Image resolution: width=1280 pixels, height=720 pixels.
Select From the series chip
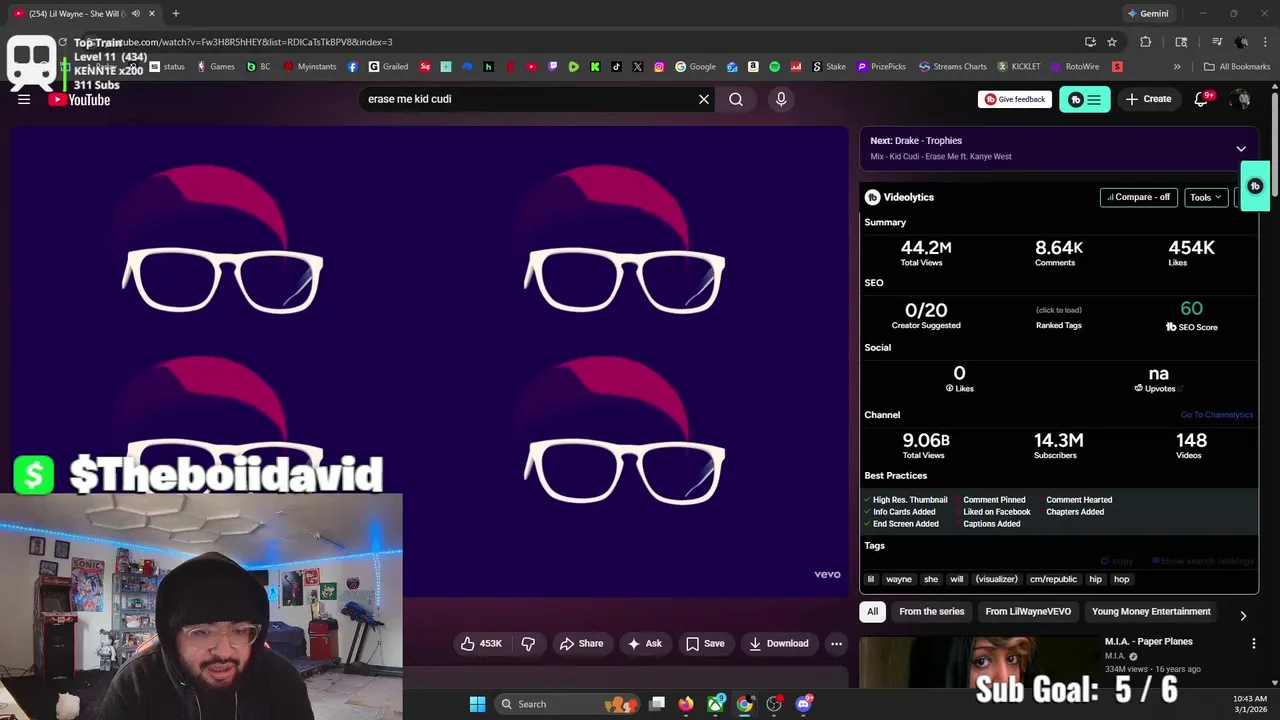[931, 611]
